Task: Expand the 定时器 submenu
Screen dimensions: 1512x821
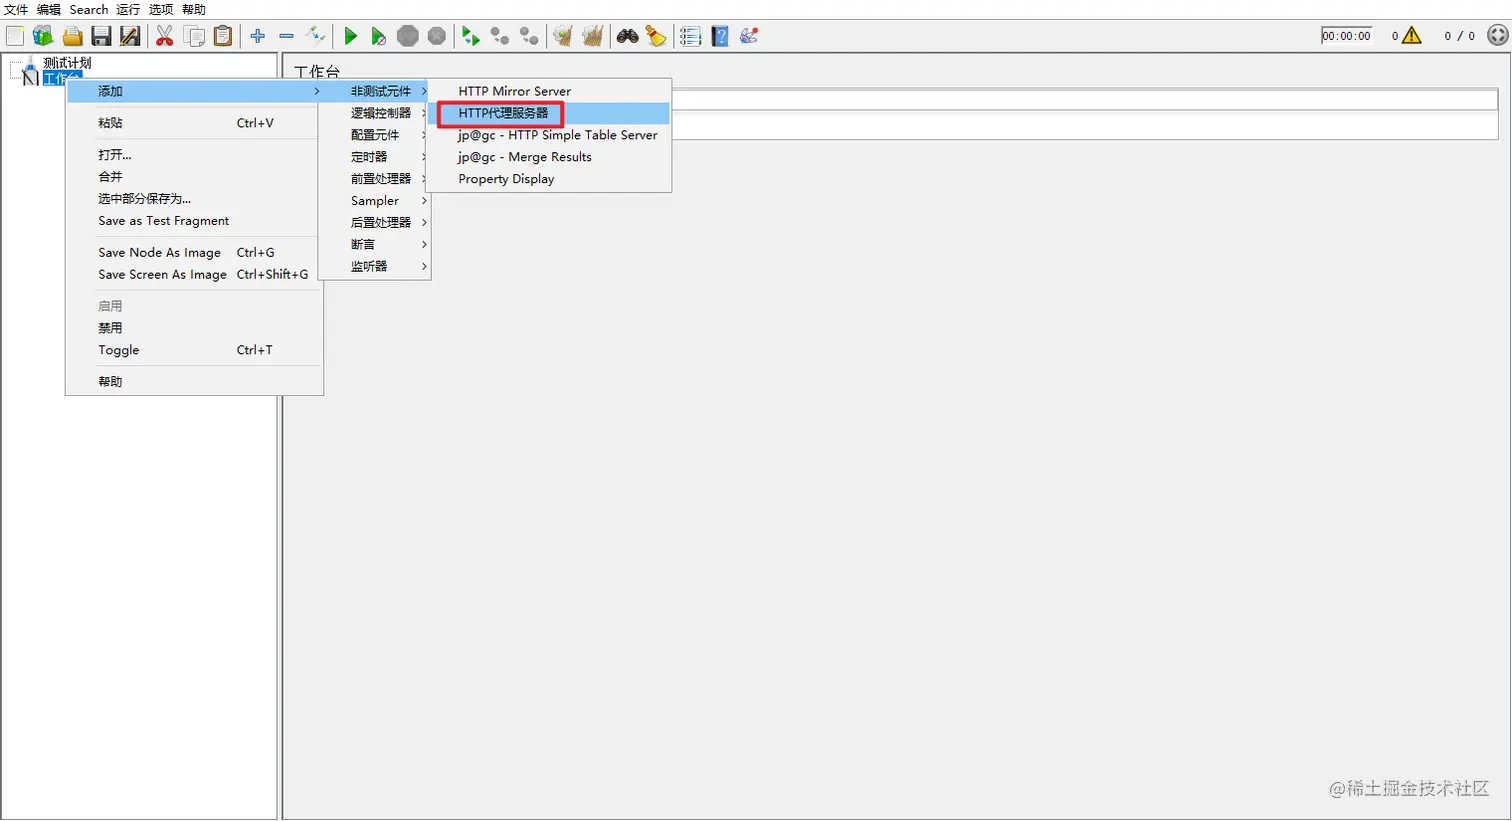Action: point(375,157)
